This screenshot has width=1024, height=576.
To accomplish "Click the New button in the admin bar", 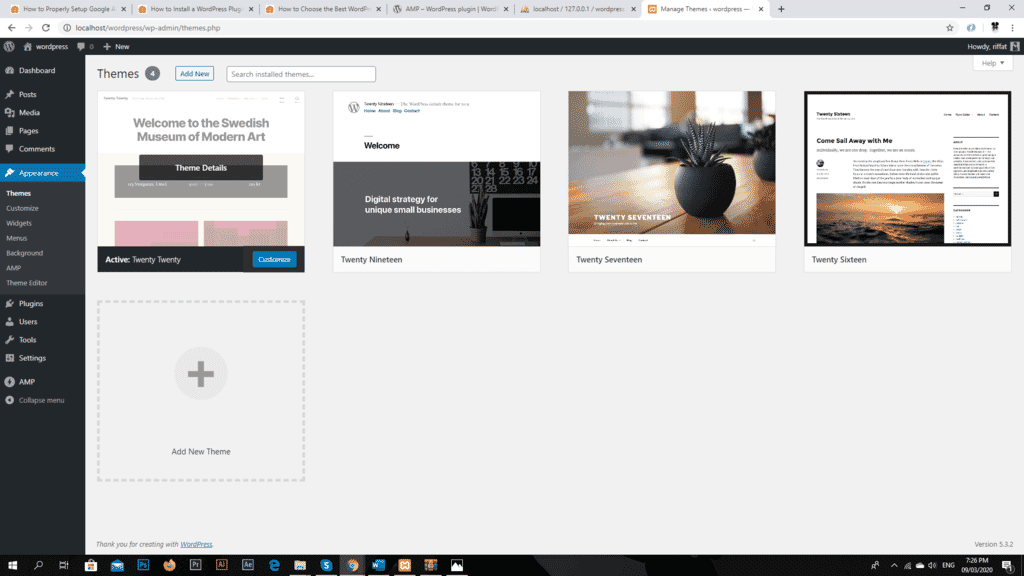I will click(x=116, y=46).
